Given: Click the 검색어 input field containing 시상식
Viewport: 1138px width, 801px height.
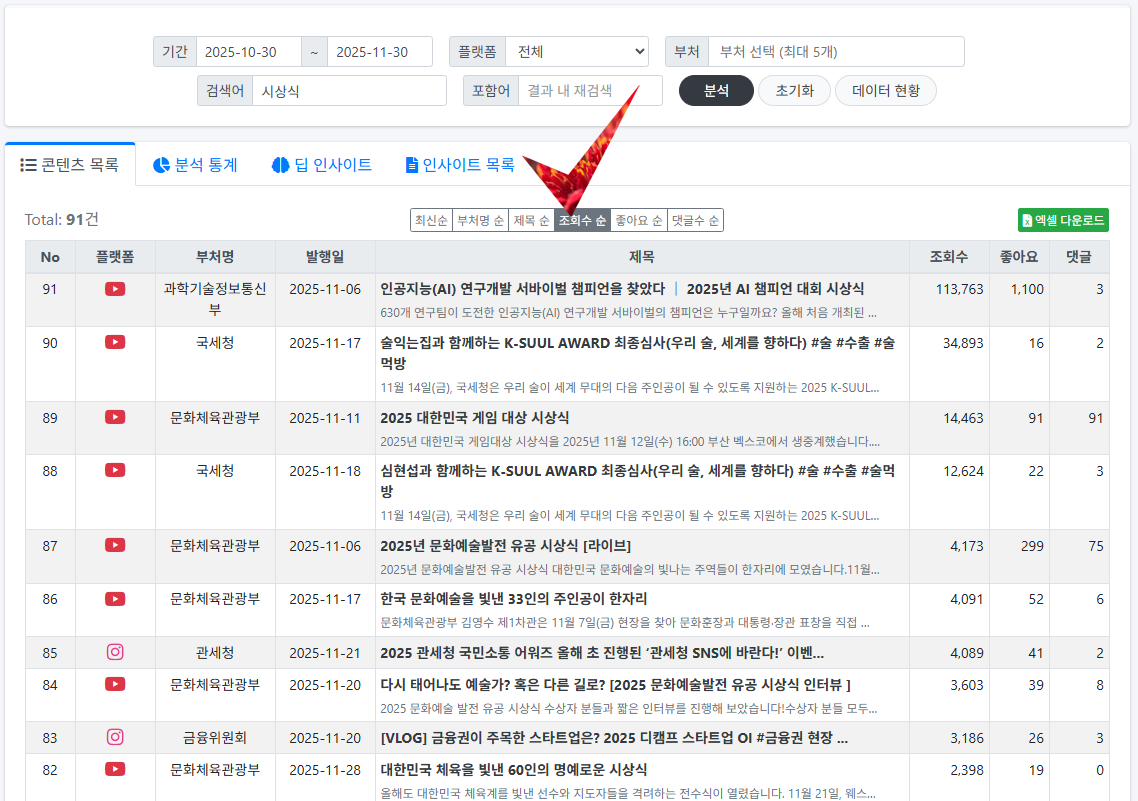Looking at the screenshot, I should click(349, 90).
